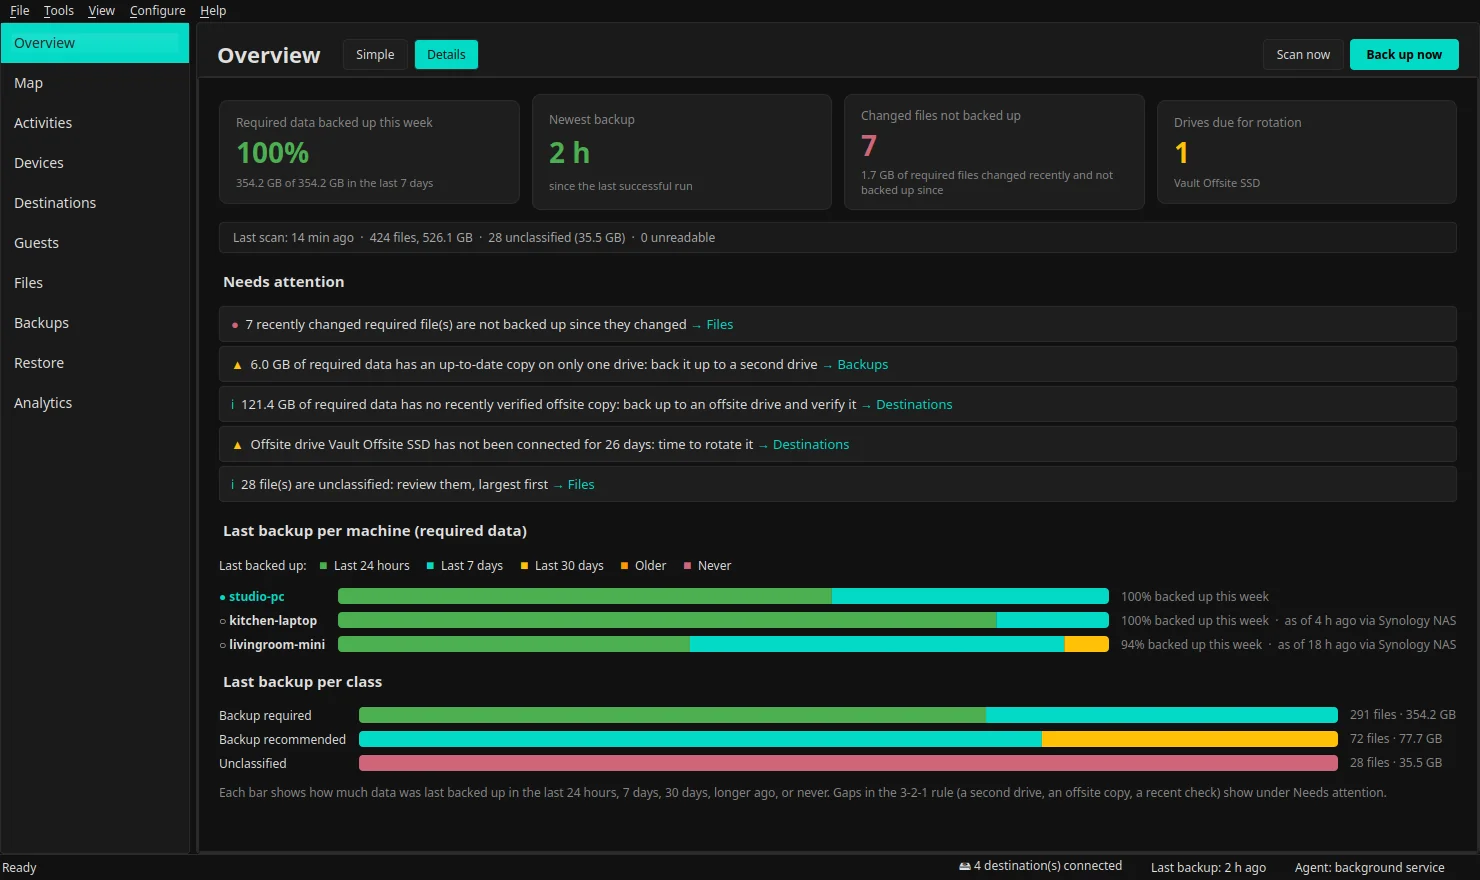Open the Activities sidebar page
Screen dimensions: 1480x880
pos(95,123)
